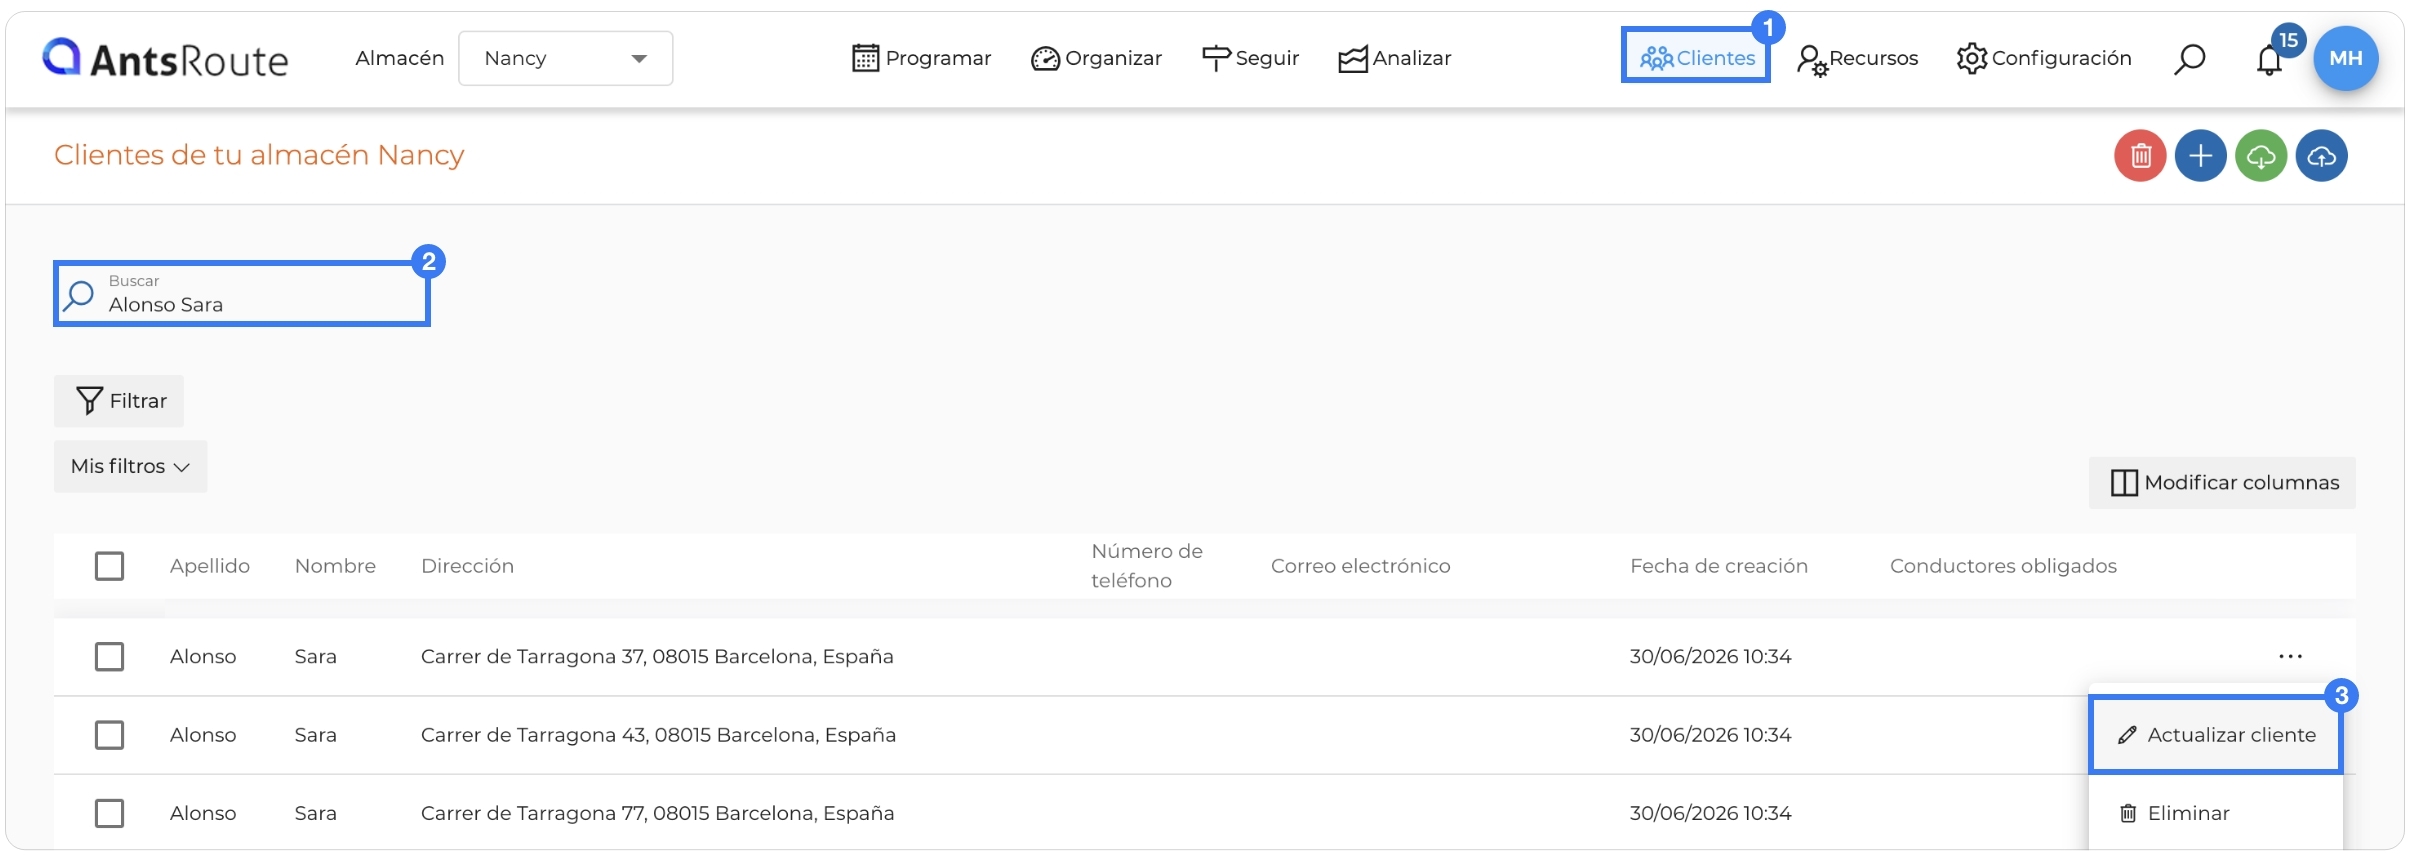The width and height of the screenshot is (2410, 860).
Task: Open the Configuración settings menu
Action: (x=2043, y=58)
